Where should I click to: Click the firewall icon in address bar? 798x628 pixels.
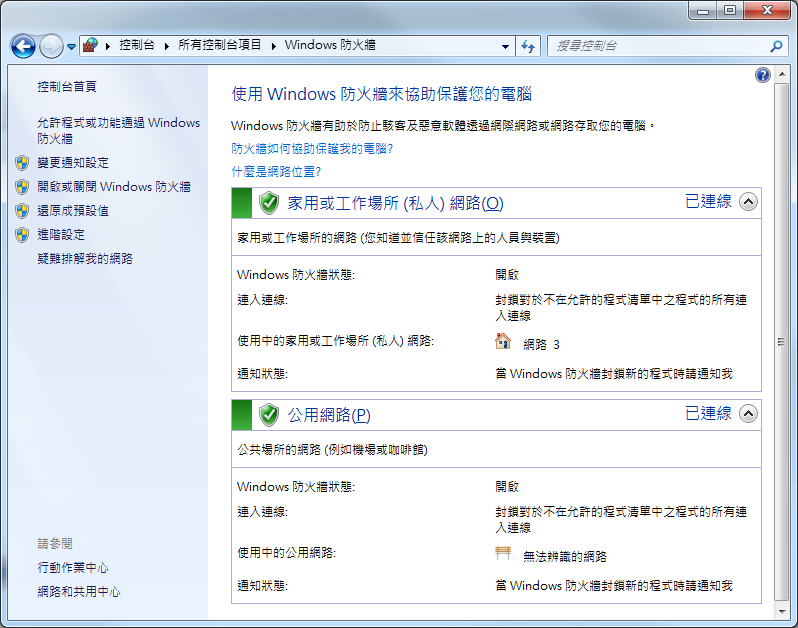point(91,46)
